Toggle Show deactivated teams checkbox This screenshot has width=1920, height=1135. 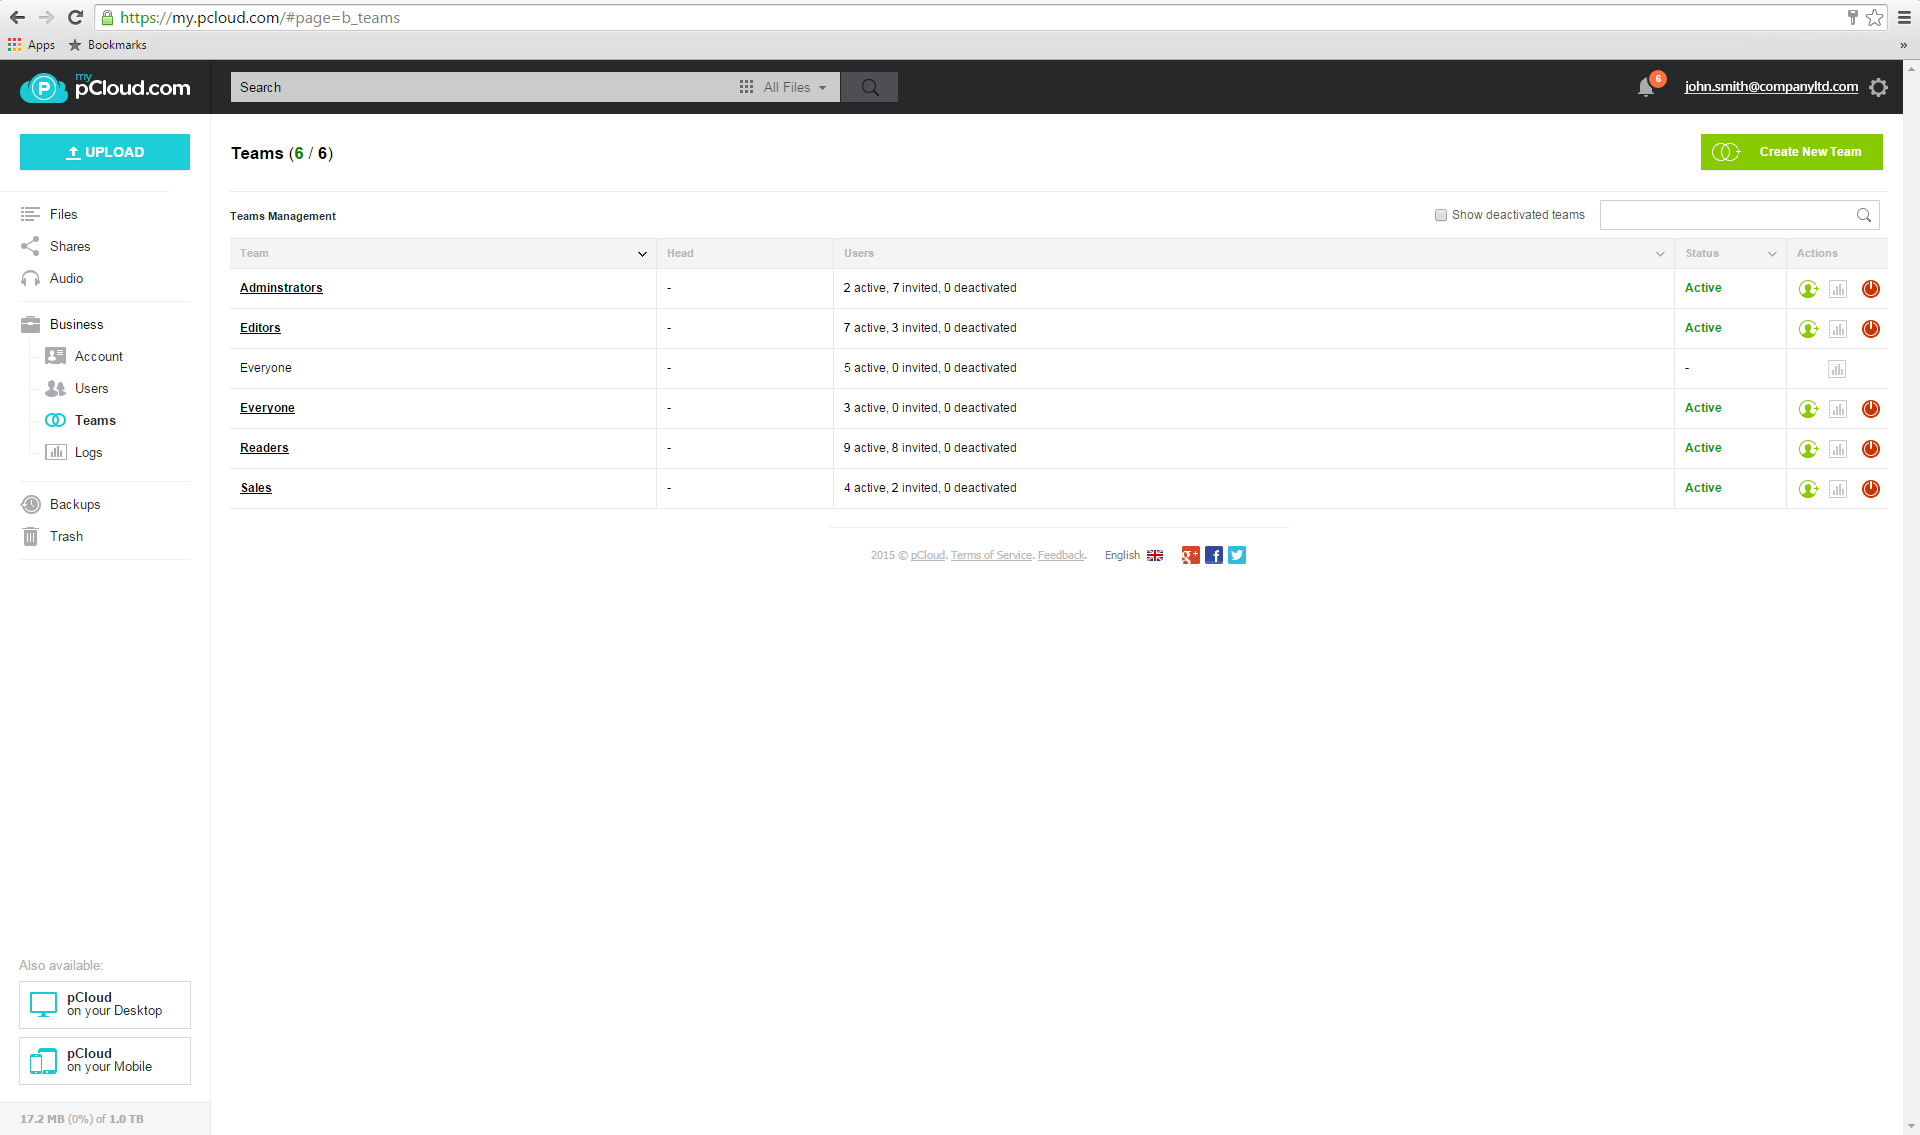click(1441, 215)
